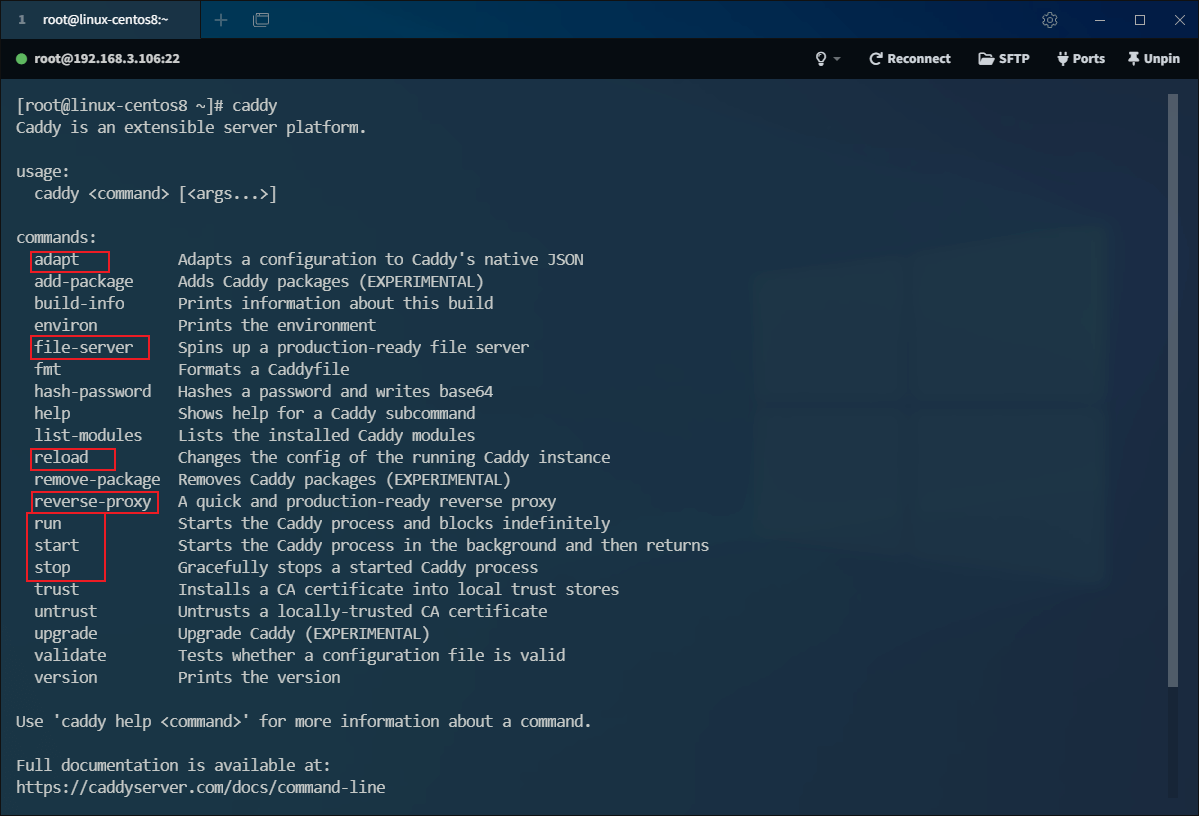The height and width of the screenshot is (816, 1199).
Task: Click the lightbulb hints icon
Action: click(x=821, y=59)
